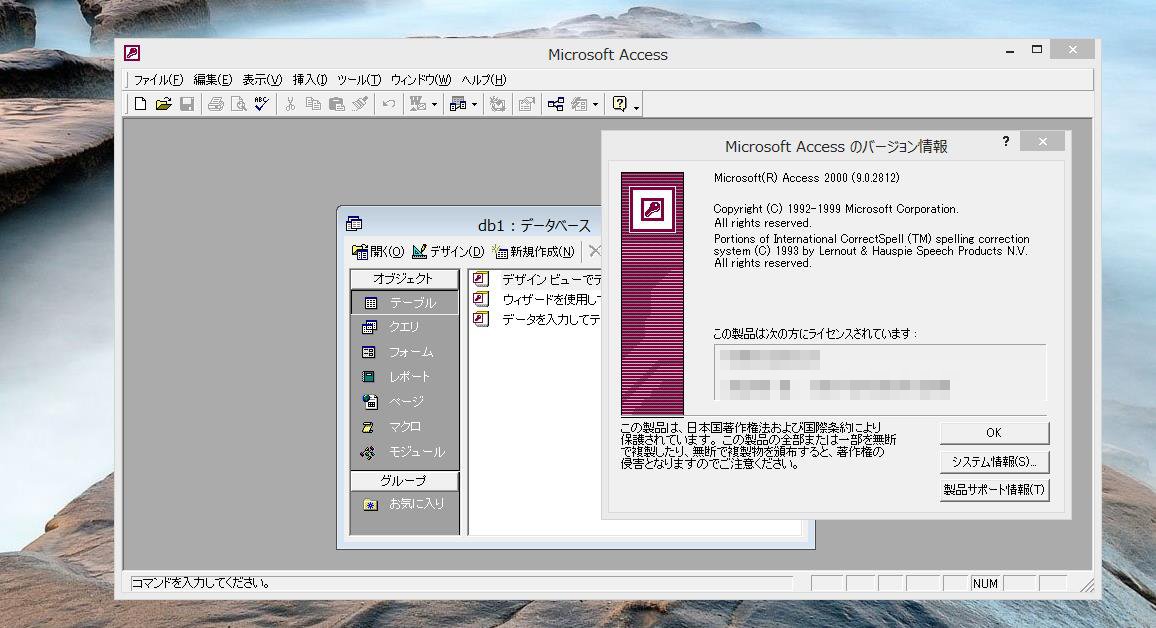Screen dimensions: 1156x628
Task: Click 新規作成(N) in the db1 window
Action: point(534,252)
